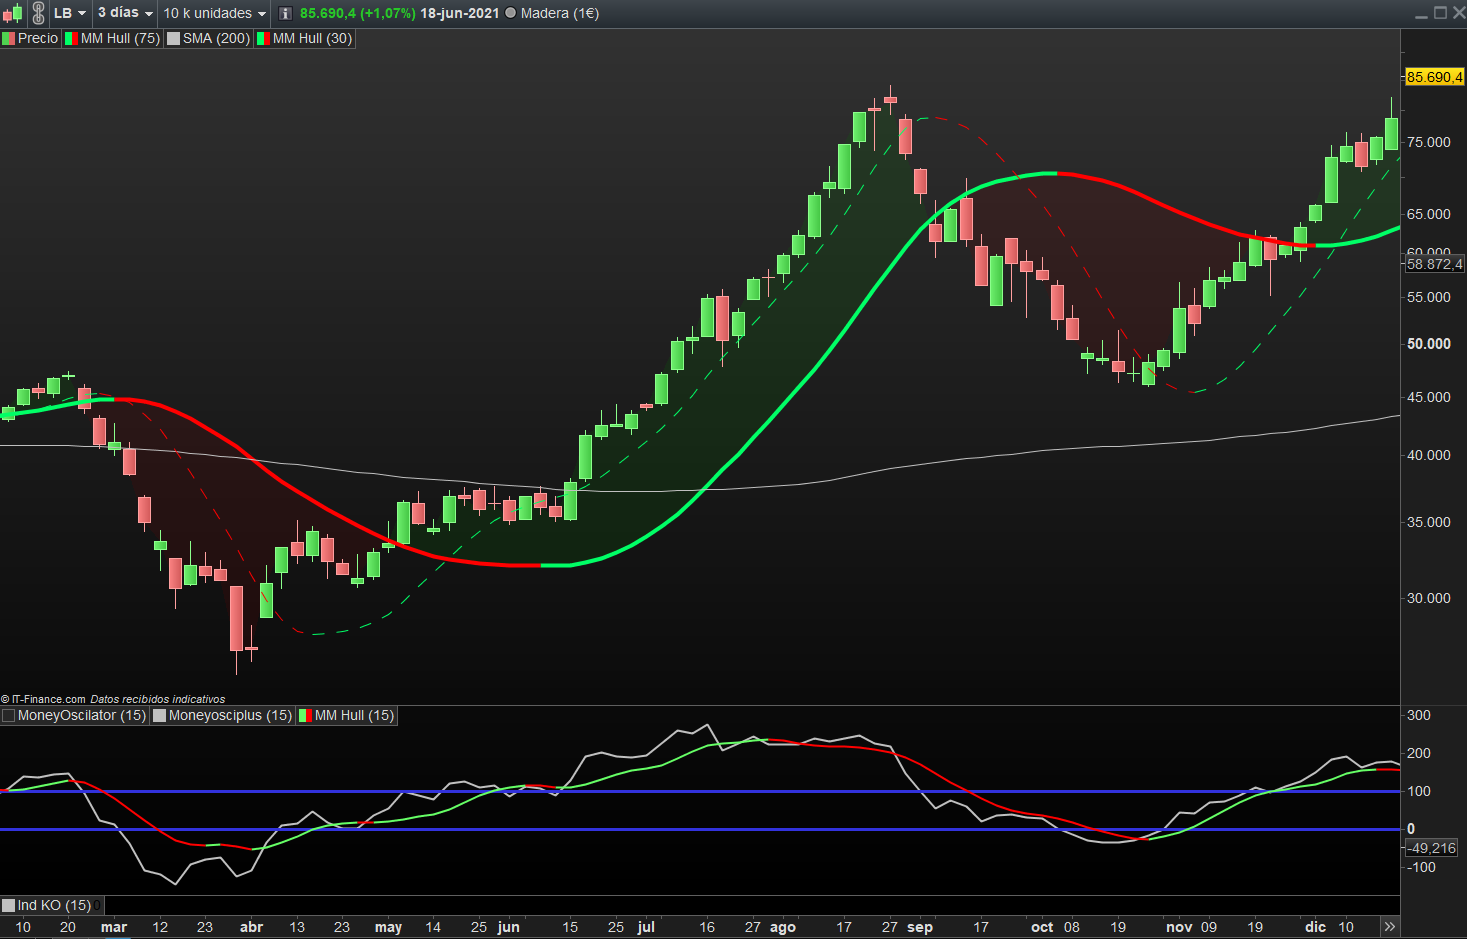Click the sep month on time axis
This screenshot has height=939, width=1467.
click(920, 927)
